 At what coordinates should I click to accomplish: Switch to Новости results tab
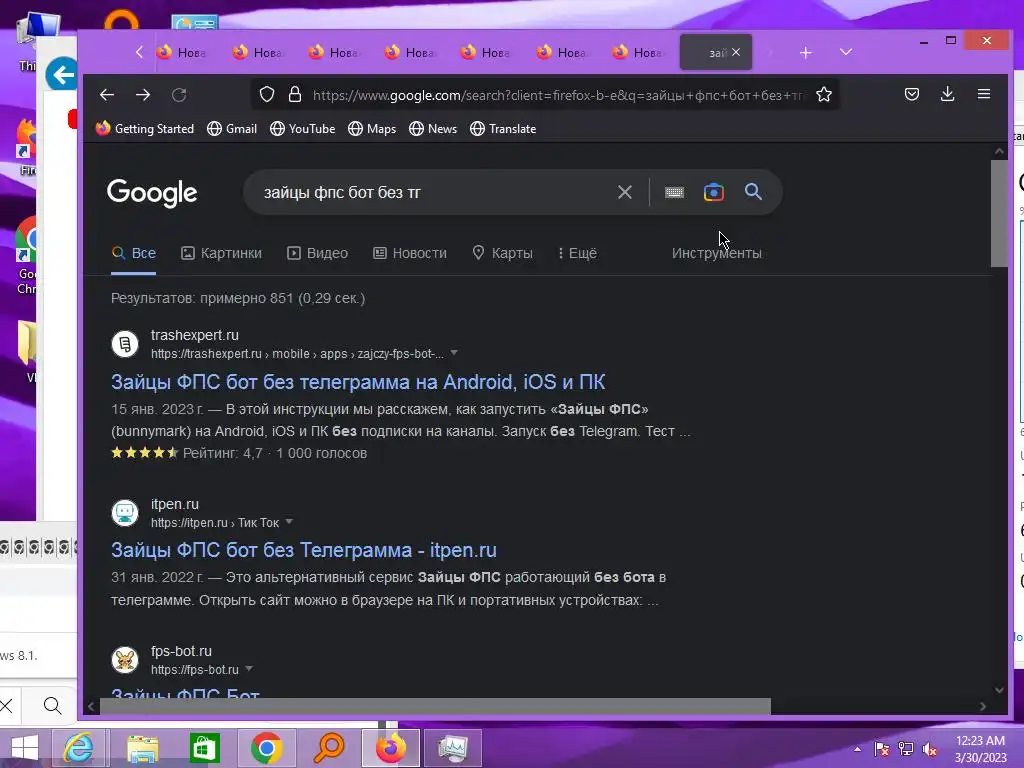click(x=410, y=253)
